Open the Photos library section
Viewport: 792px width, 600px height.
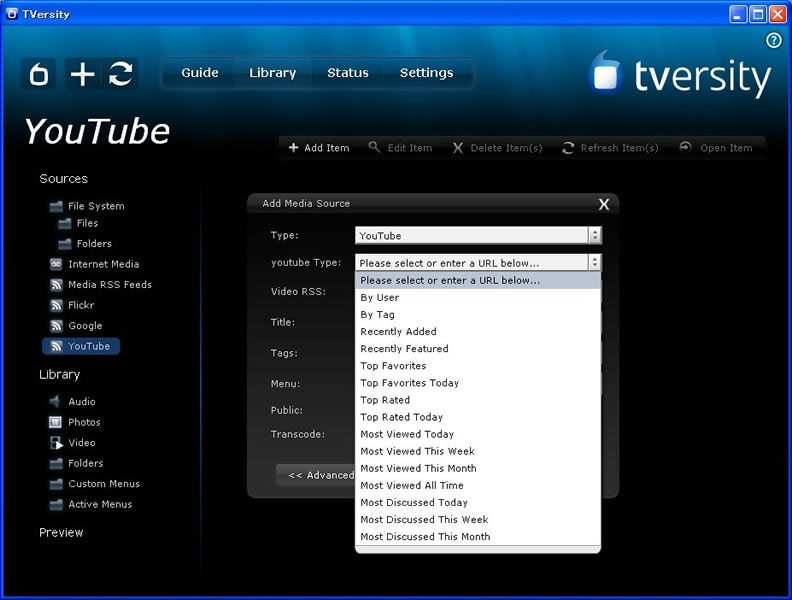click(84, 422)
